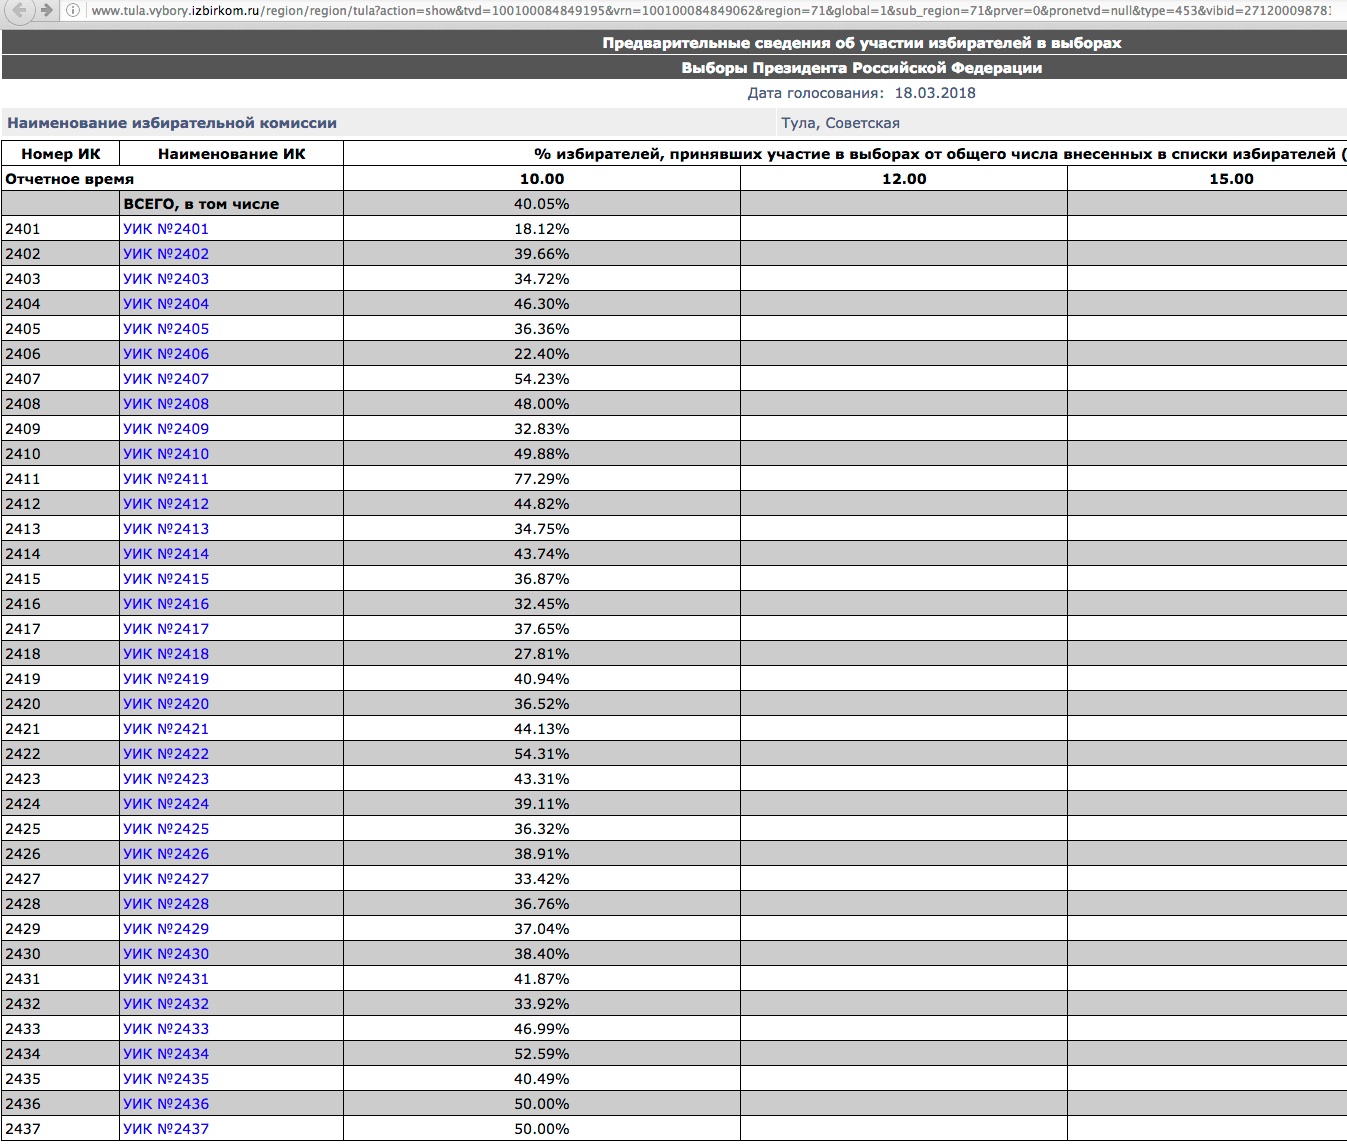Click the browser forward arrow button
This screenshot has width=1347, height=1148.
pyautogui.click(x=46, y=10)
